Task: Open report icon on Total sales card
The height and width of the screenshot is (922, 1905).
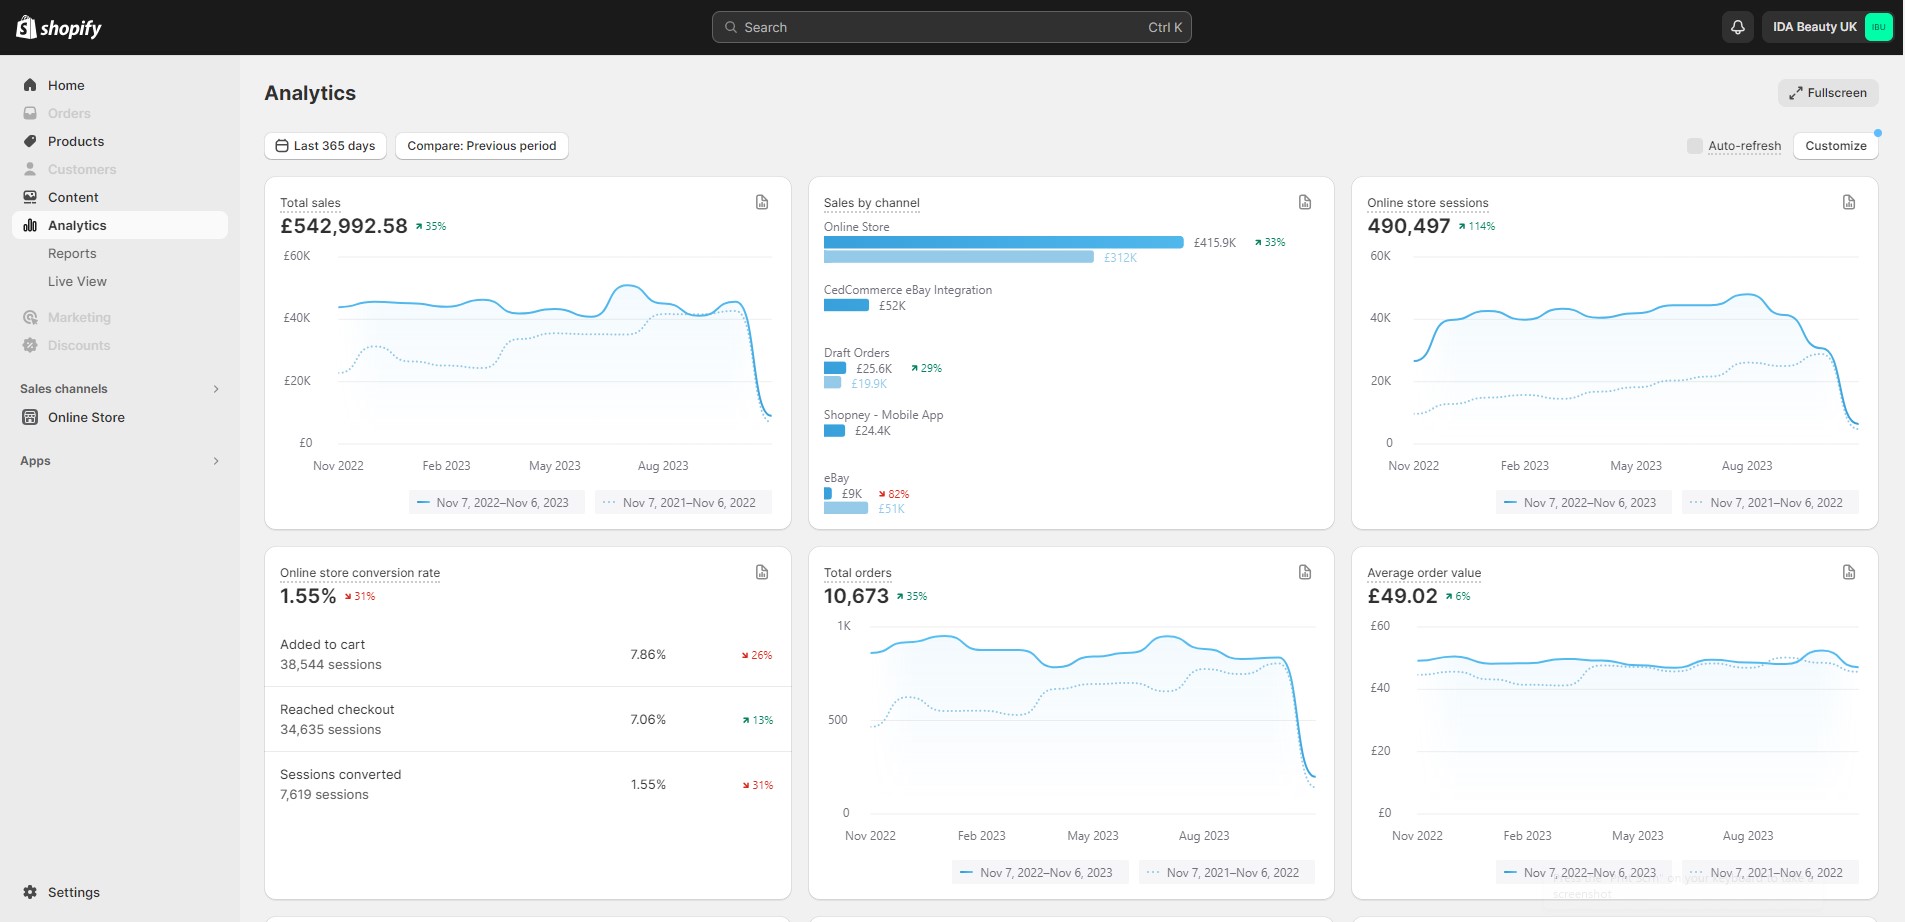Action: pyautogui.click(x=762, y=202)
